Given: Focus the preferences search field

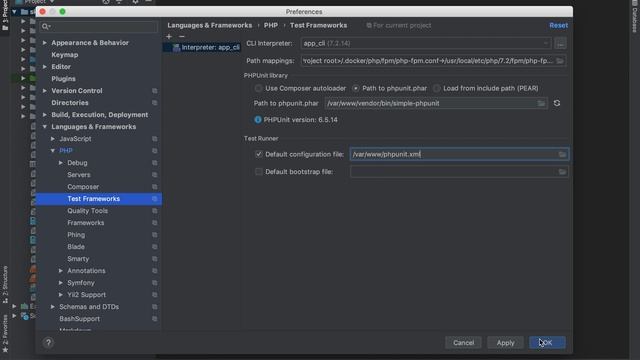Looking at the screenshot, I should (x=98, y=27).
